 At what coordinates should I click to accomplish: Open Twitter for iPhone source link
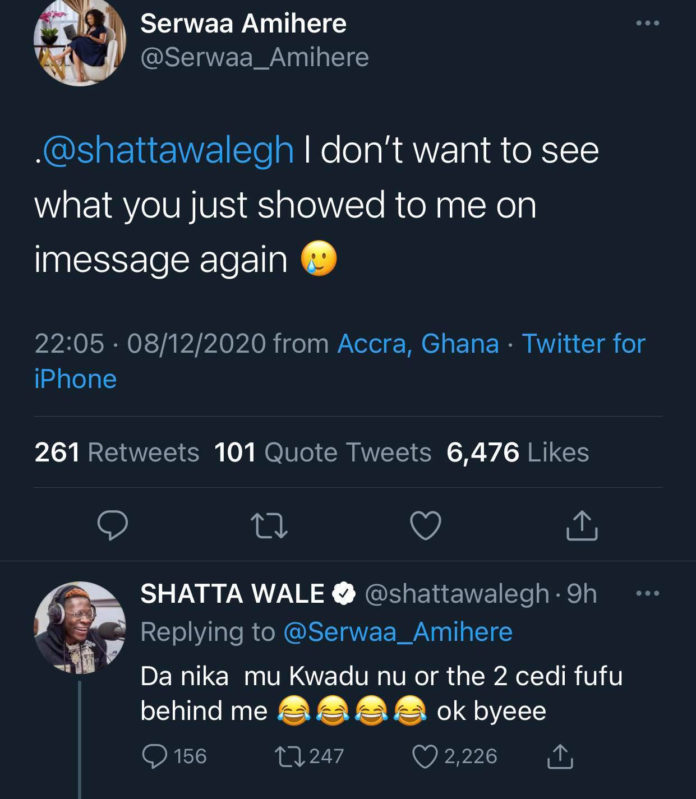[340, 361]
